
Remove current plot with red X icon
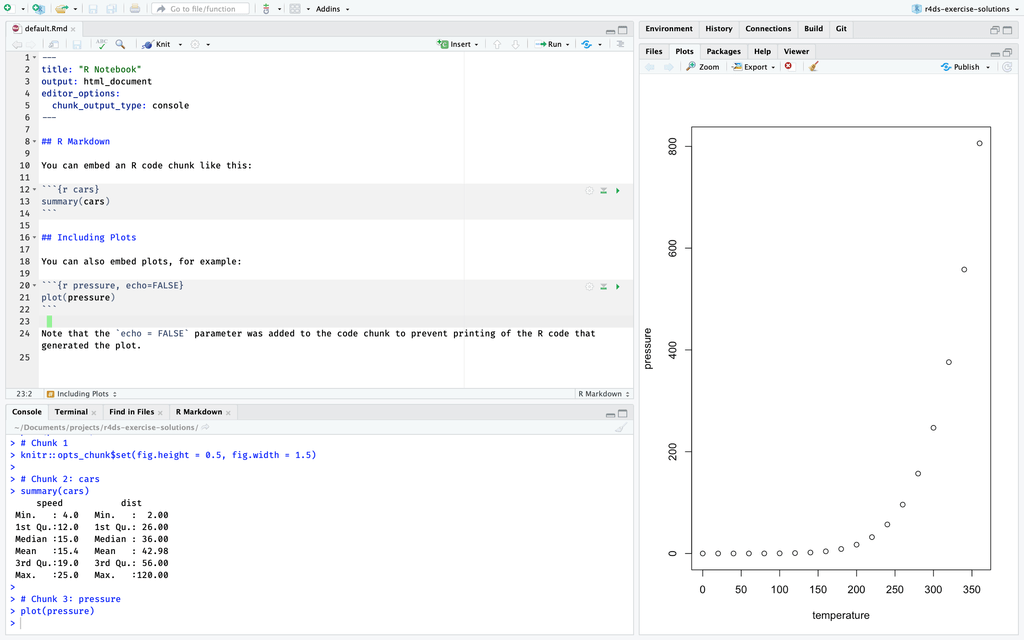788,66
